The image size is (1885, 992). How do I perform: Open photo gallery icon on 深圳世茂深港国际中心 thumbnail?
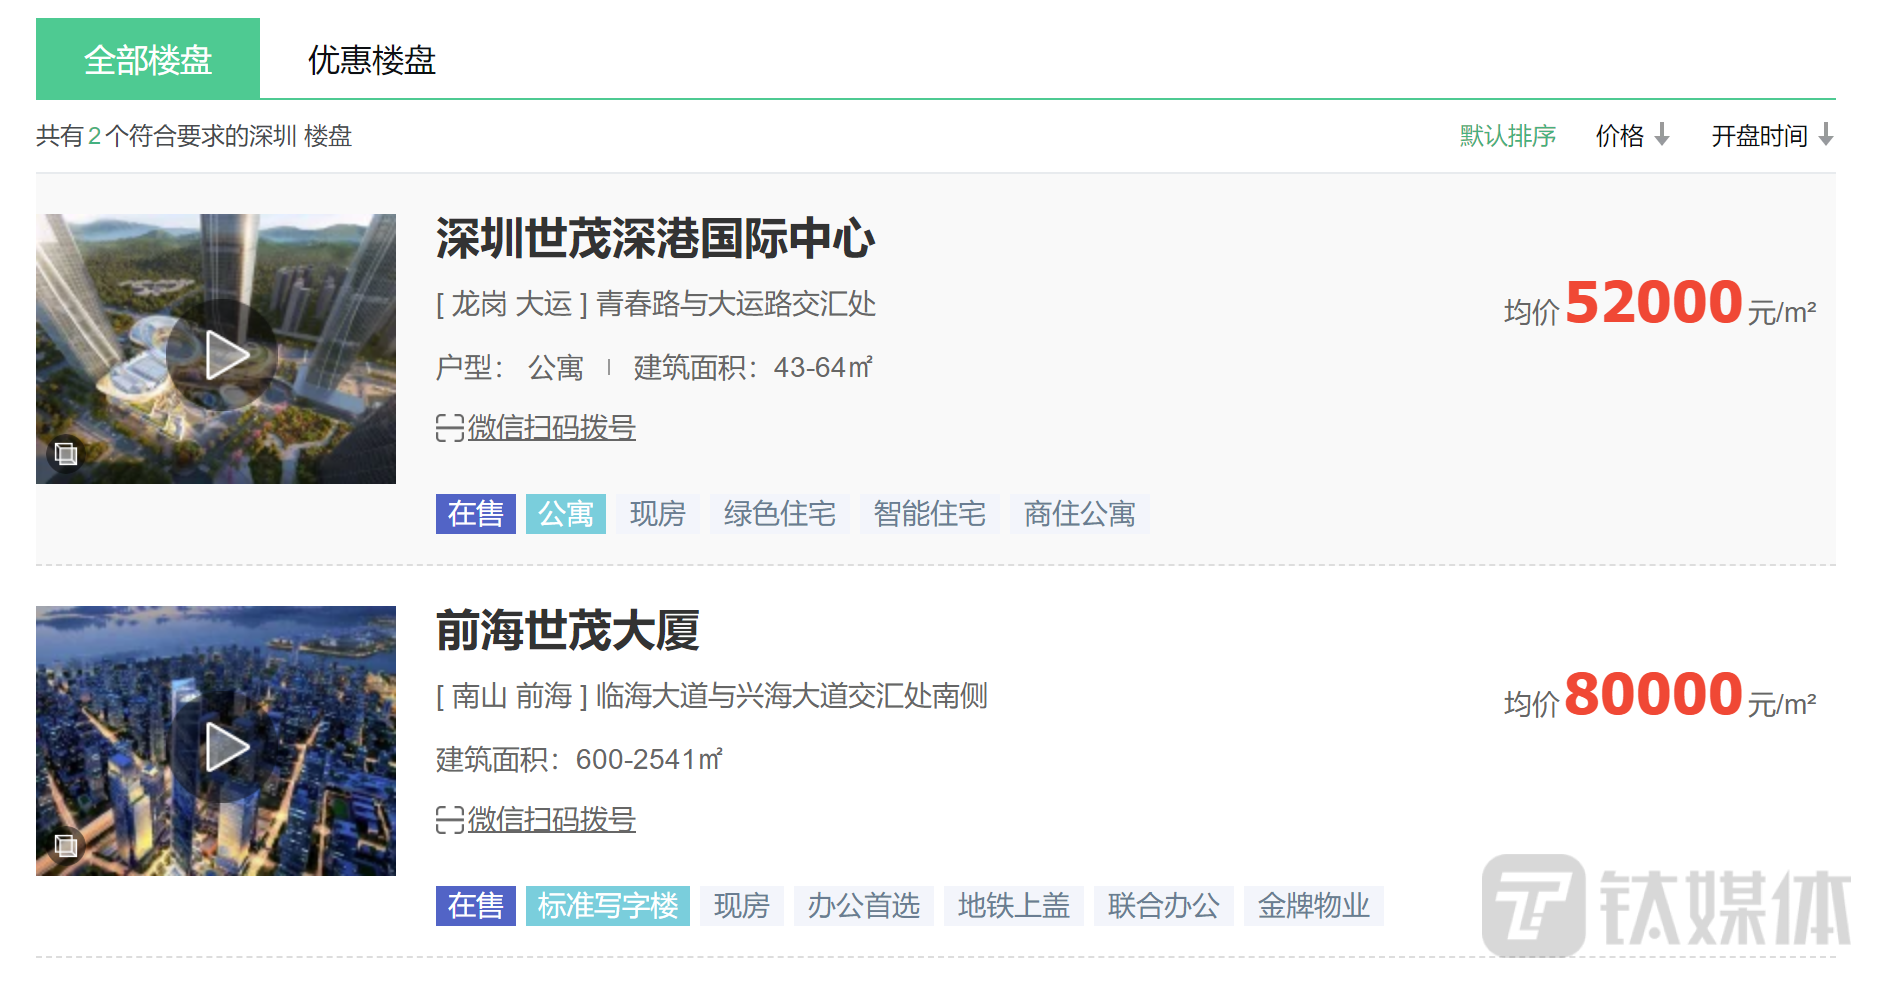66,454
